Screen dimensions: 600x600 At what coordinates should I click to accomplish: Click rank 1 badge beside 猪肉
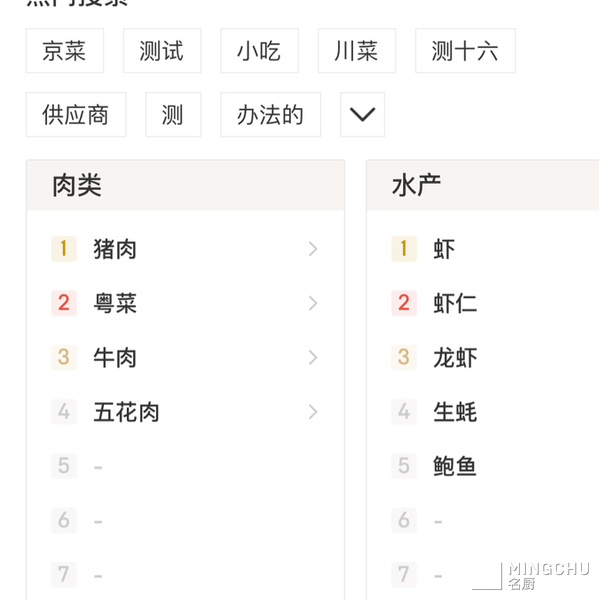64,249
